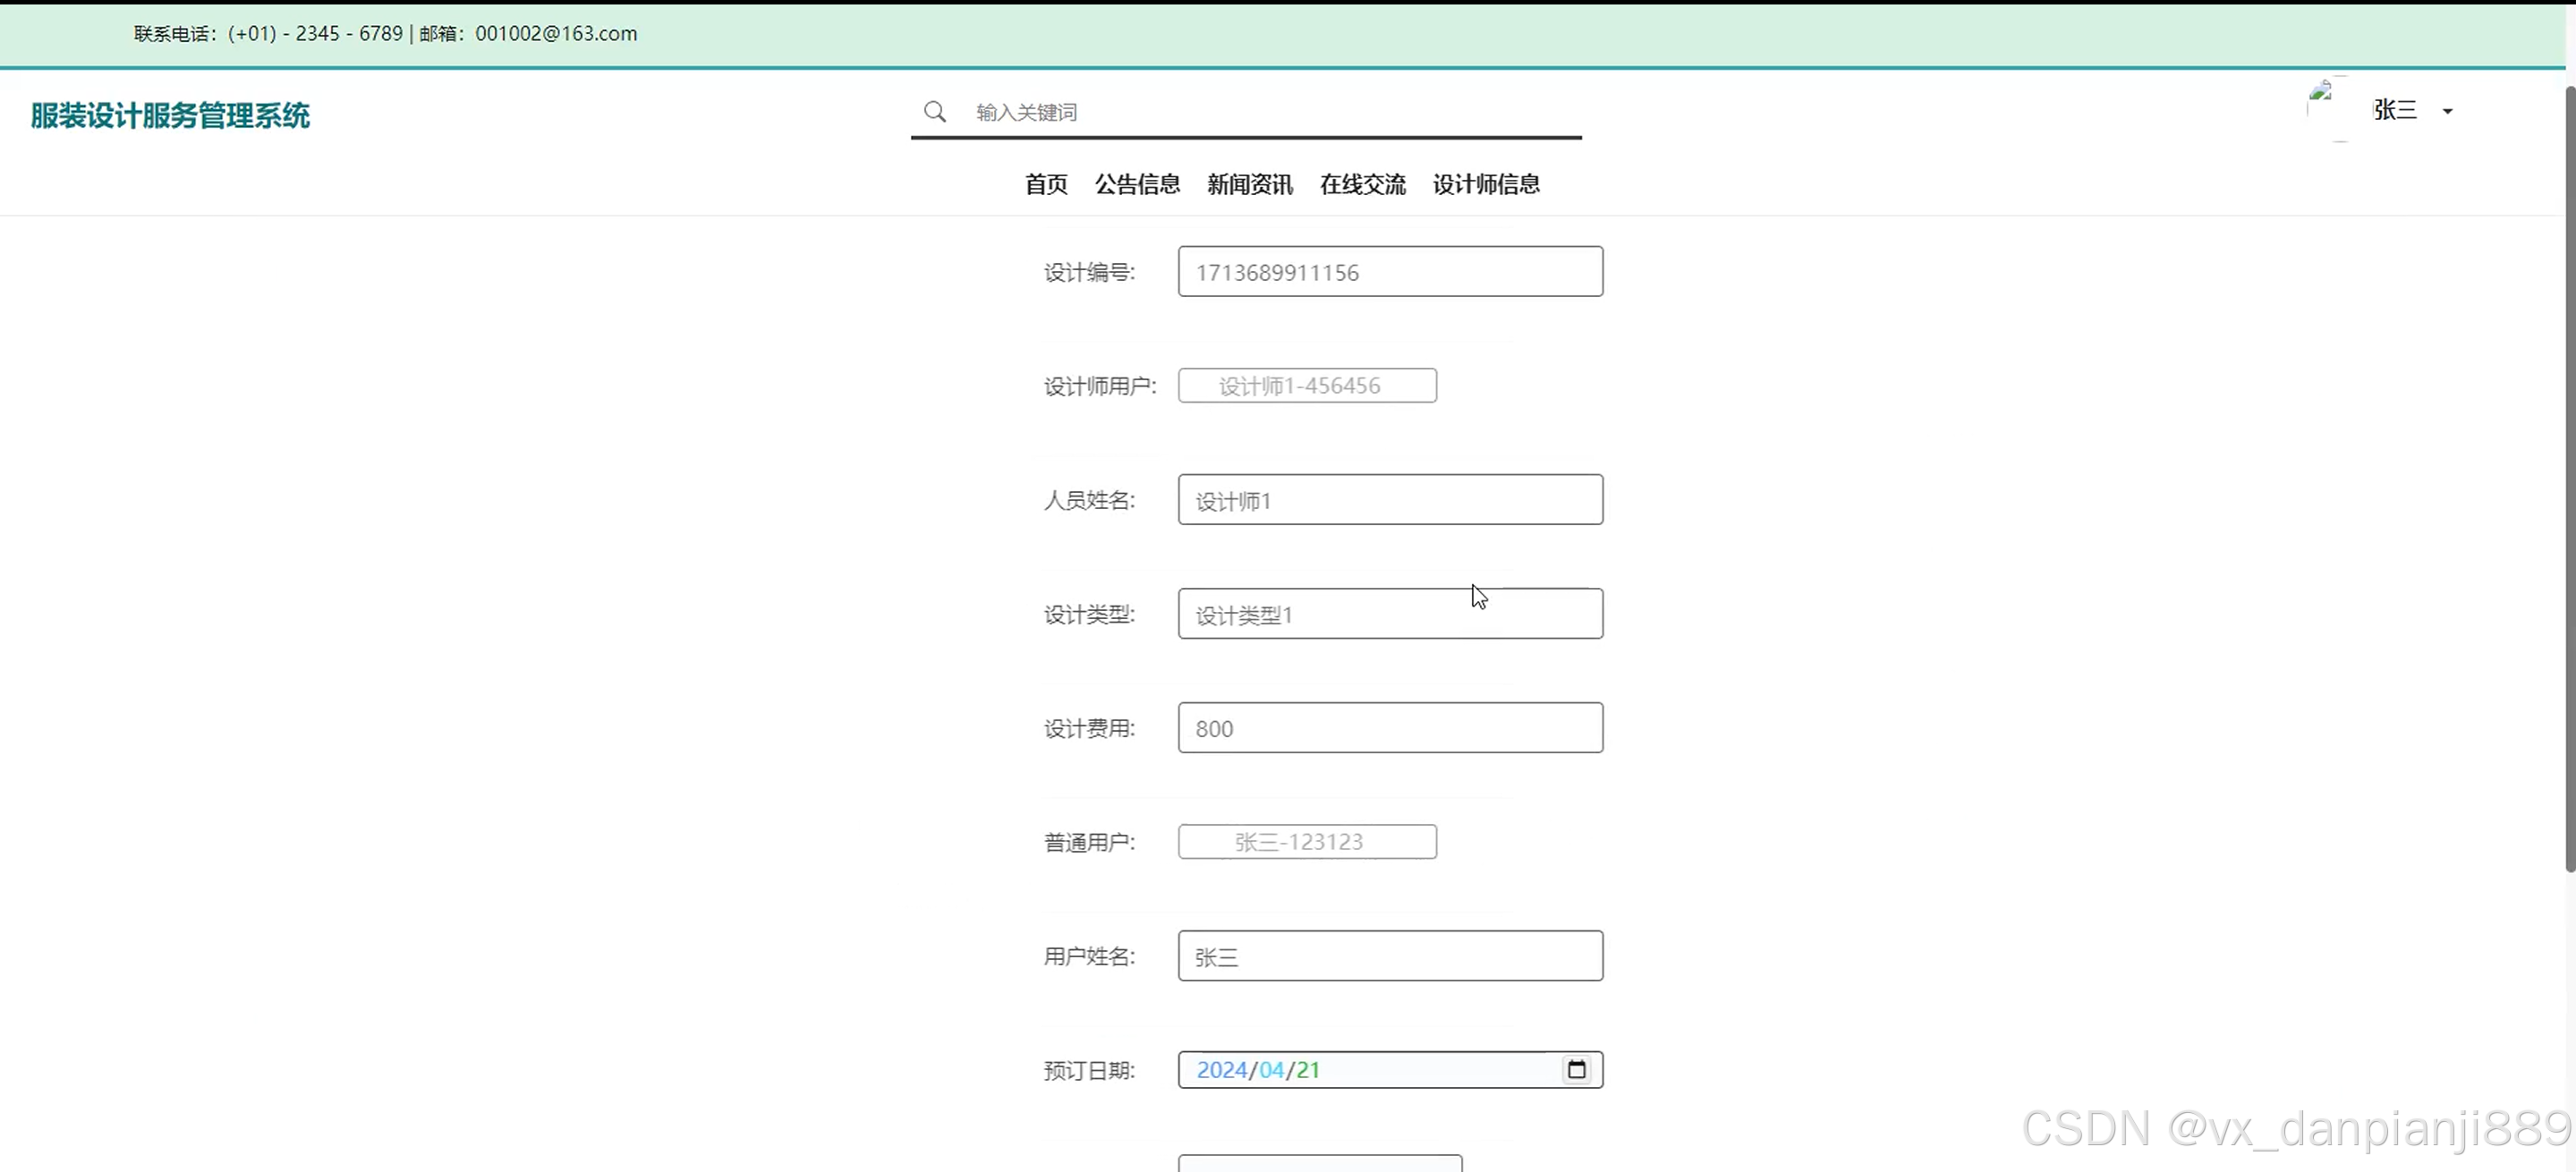2576x1172 pixels.
Task: Open the 设计师信息 menu item
Action: (1485, 184)
